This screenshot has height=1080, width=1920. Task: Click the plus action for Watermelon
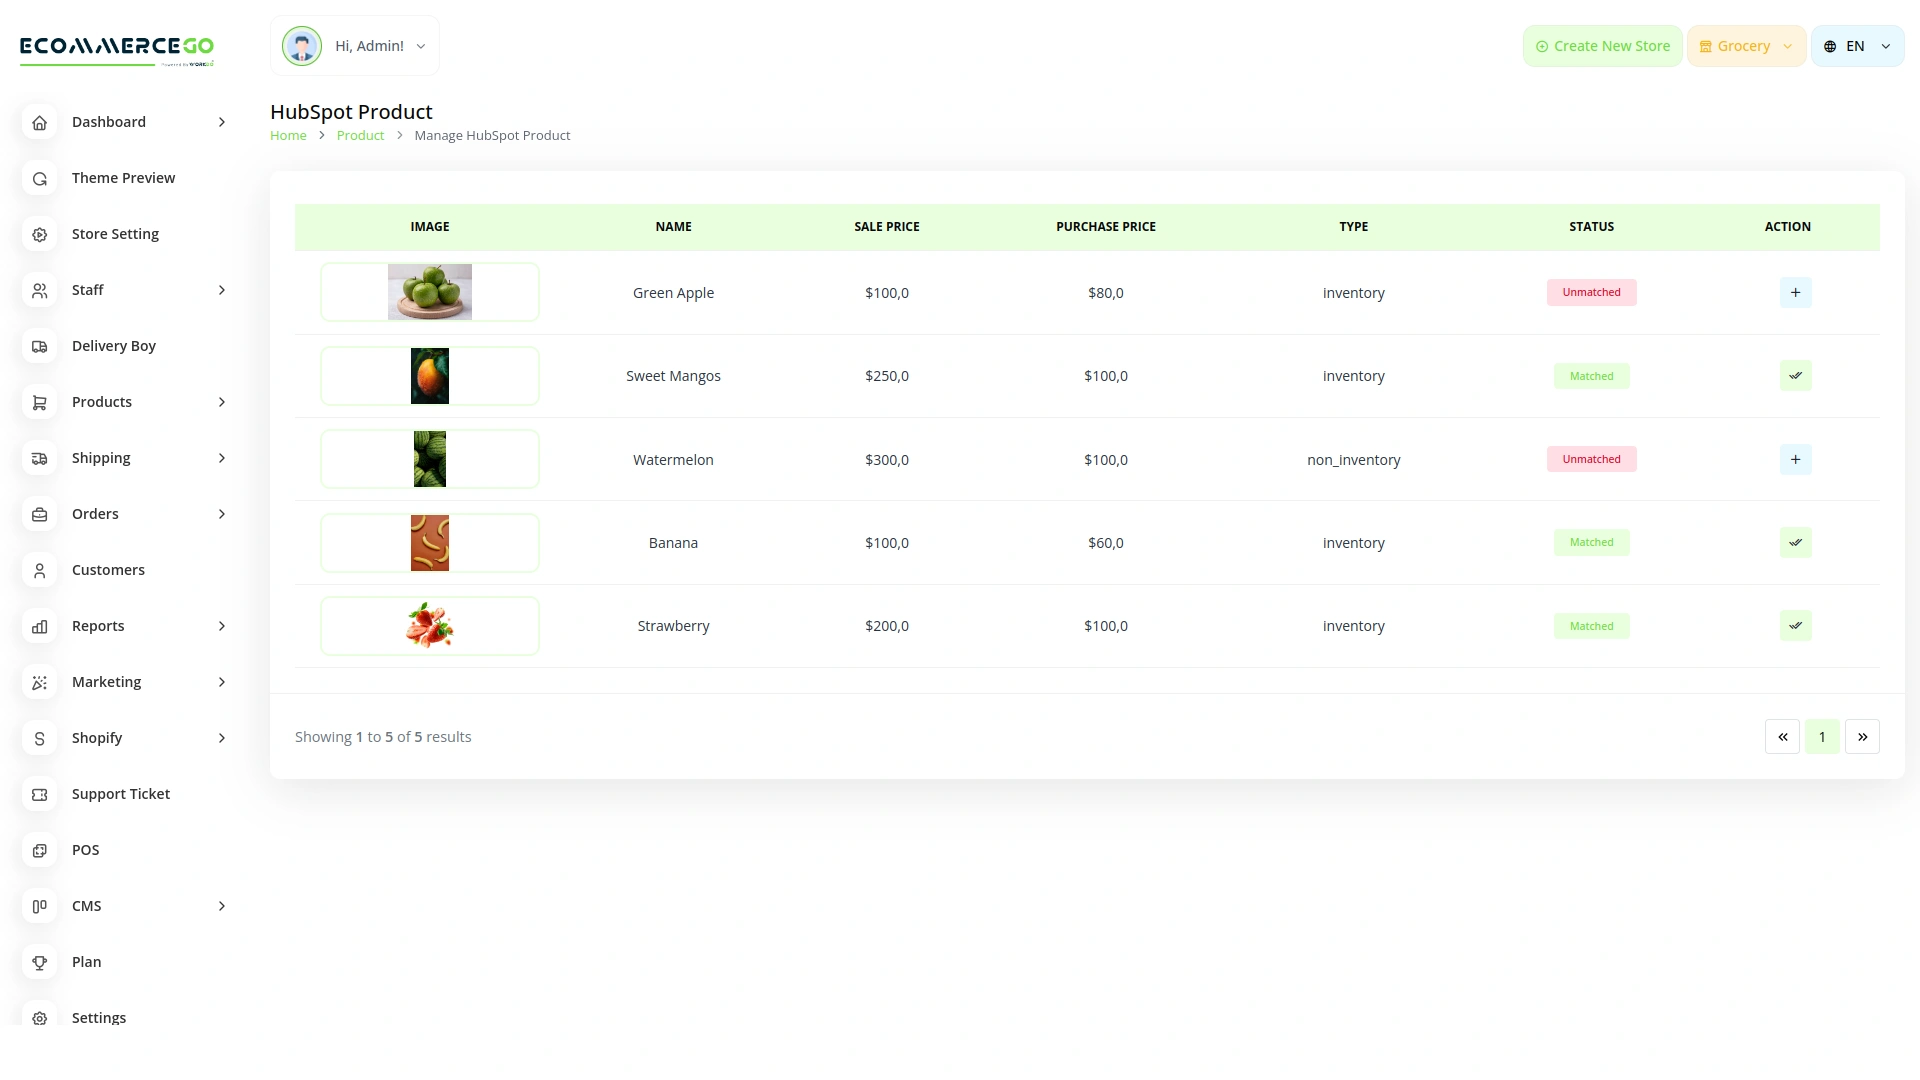[x=1795, y=459]
